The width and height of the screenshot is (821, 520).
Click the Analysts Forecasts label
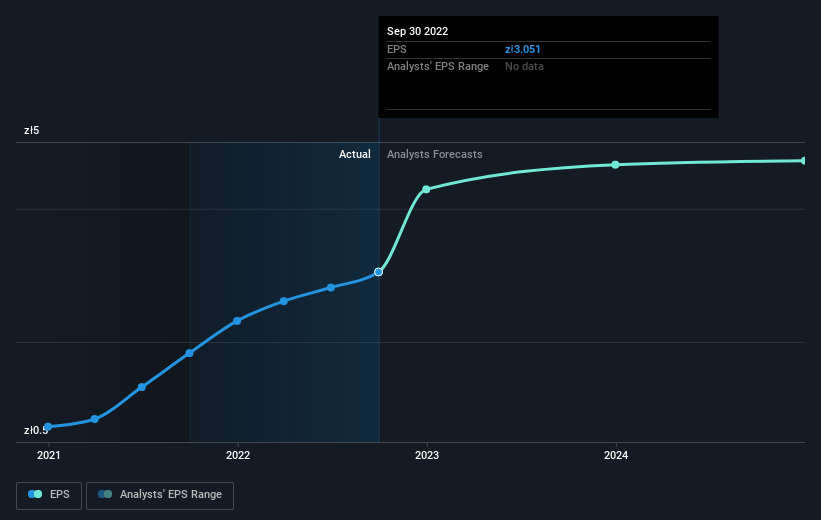(x=435, y=154)
